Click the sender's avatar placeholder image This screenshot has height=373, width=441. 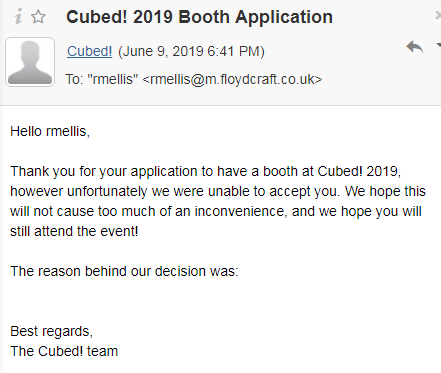click(30, 62)
